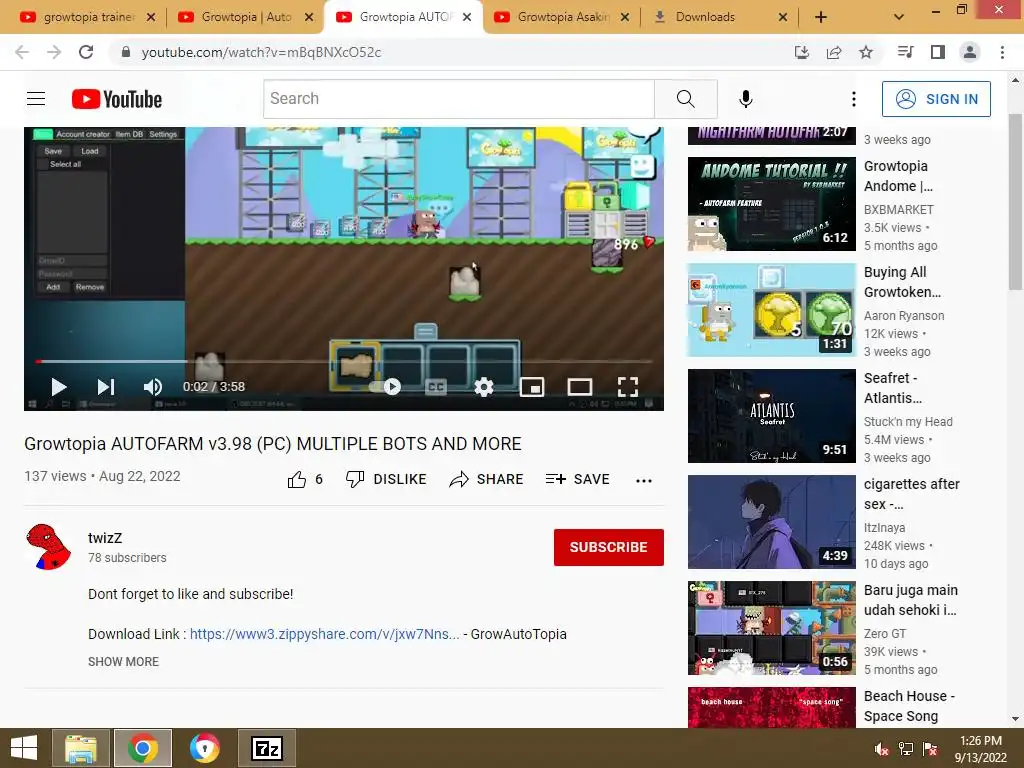
Task: Switch to theater mode
Action: (x=580, y=387)
